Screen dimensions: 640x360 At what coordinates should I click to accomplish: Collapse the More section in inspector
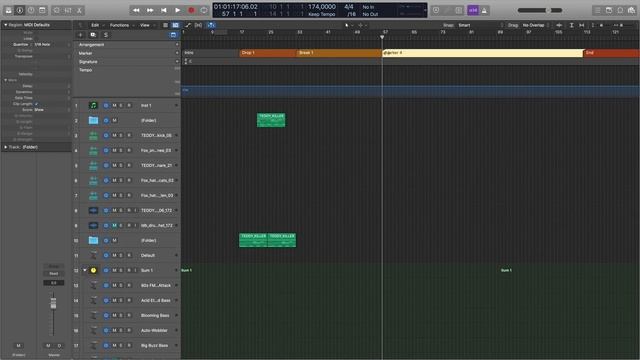6,80
